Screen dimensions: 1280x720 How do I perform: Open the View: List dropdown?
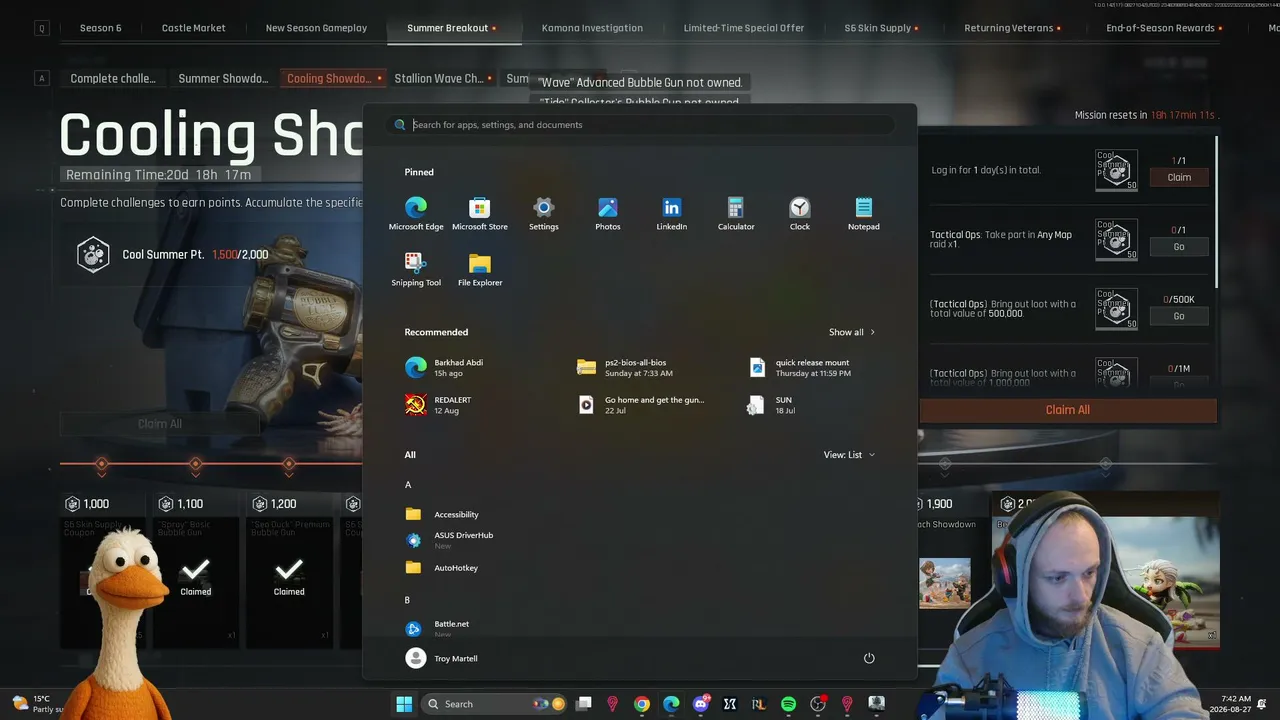pos(849,455)
